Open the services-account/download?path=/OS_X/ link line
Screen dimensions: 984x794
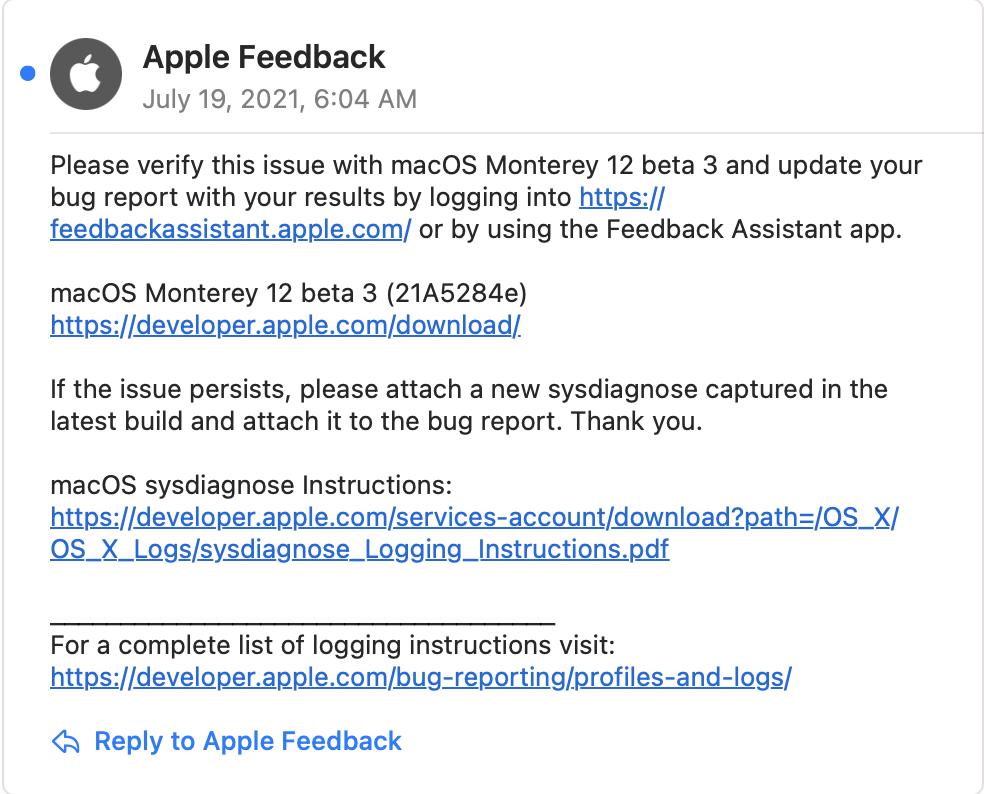point(474,517)
